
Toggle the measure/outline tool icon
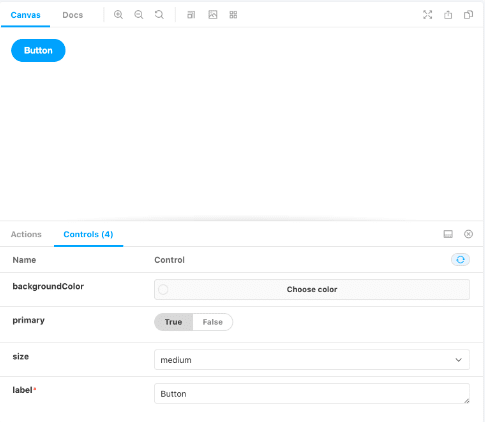191,15
